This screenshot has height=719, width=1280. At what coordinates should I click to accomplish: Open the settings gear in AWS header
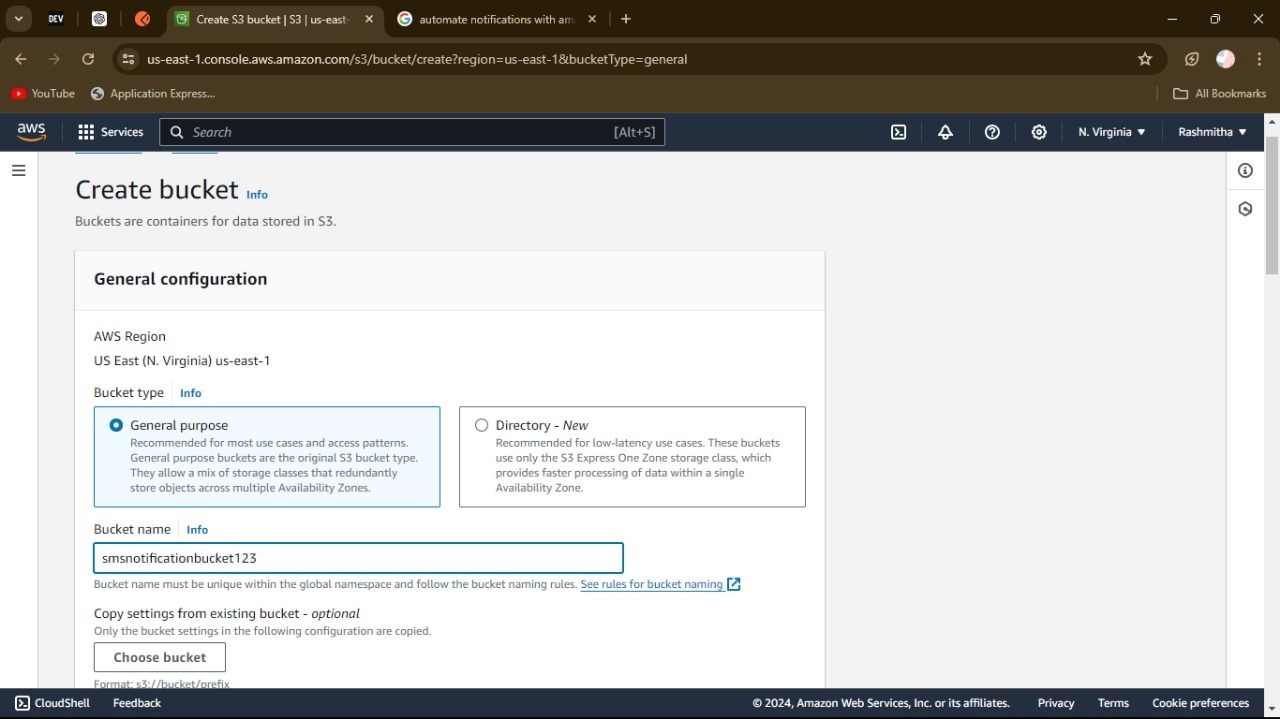coord(1039,132)
